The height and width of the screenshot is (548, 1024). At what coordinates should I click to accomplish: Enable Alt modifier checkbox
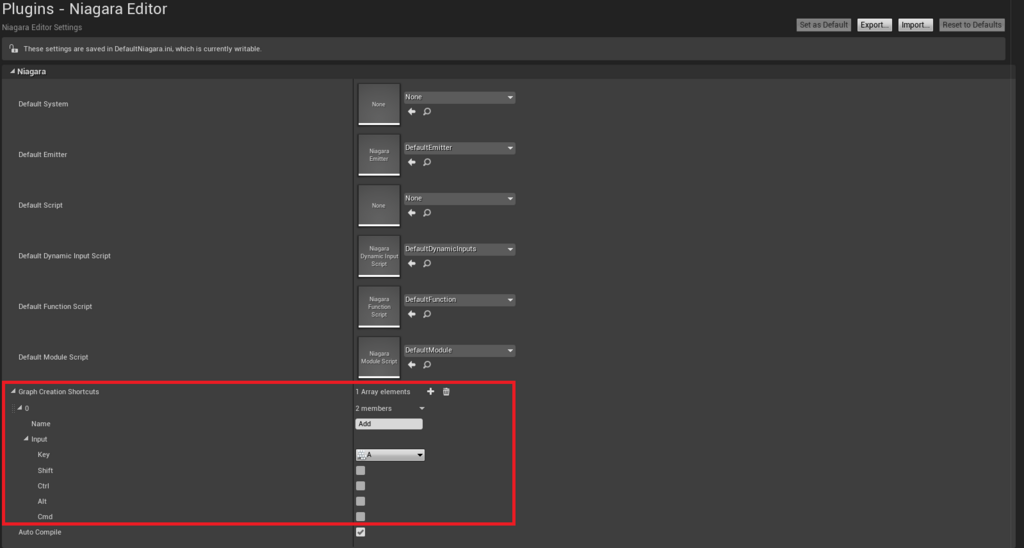point(360,502)
